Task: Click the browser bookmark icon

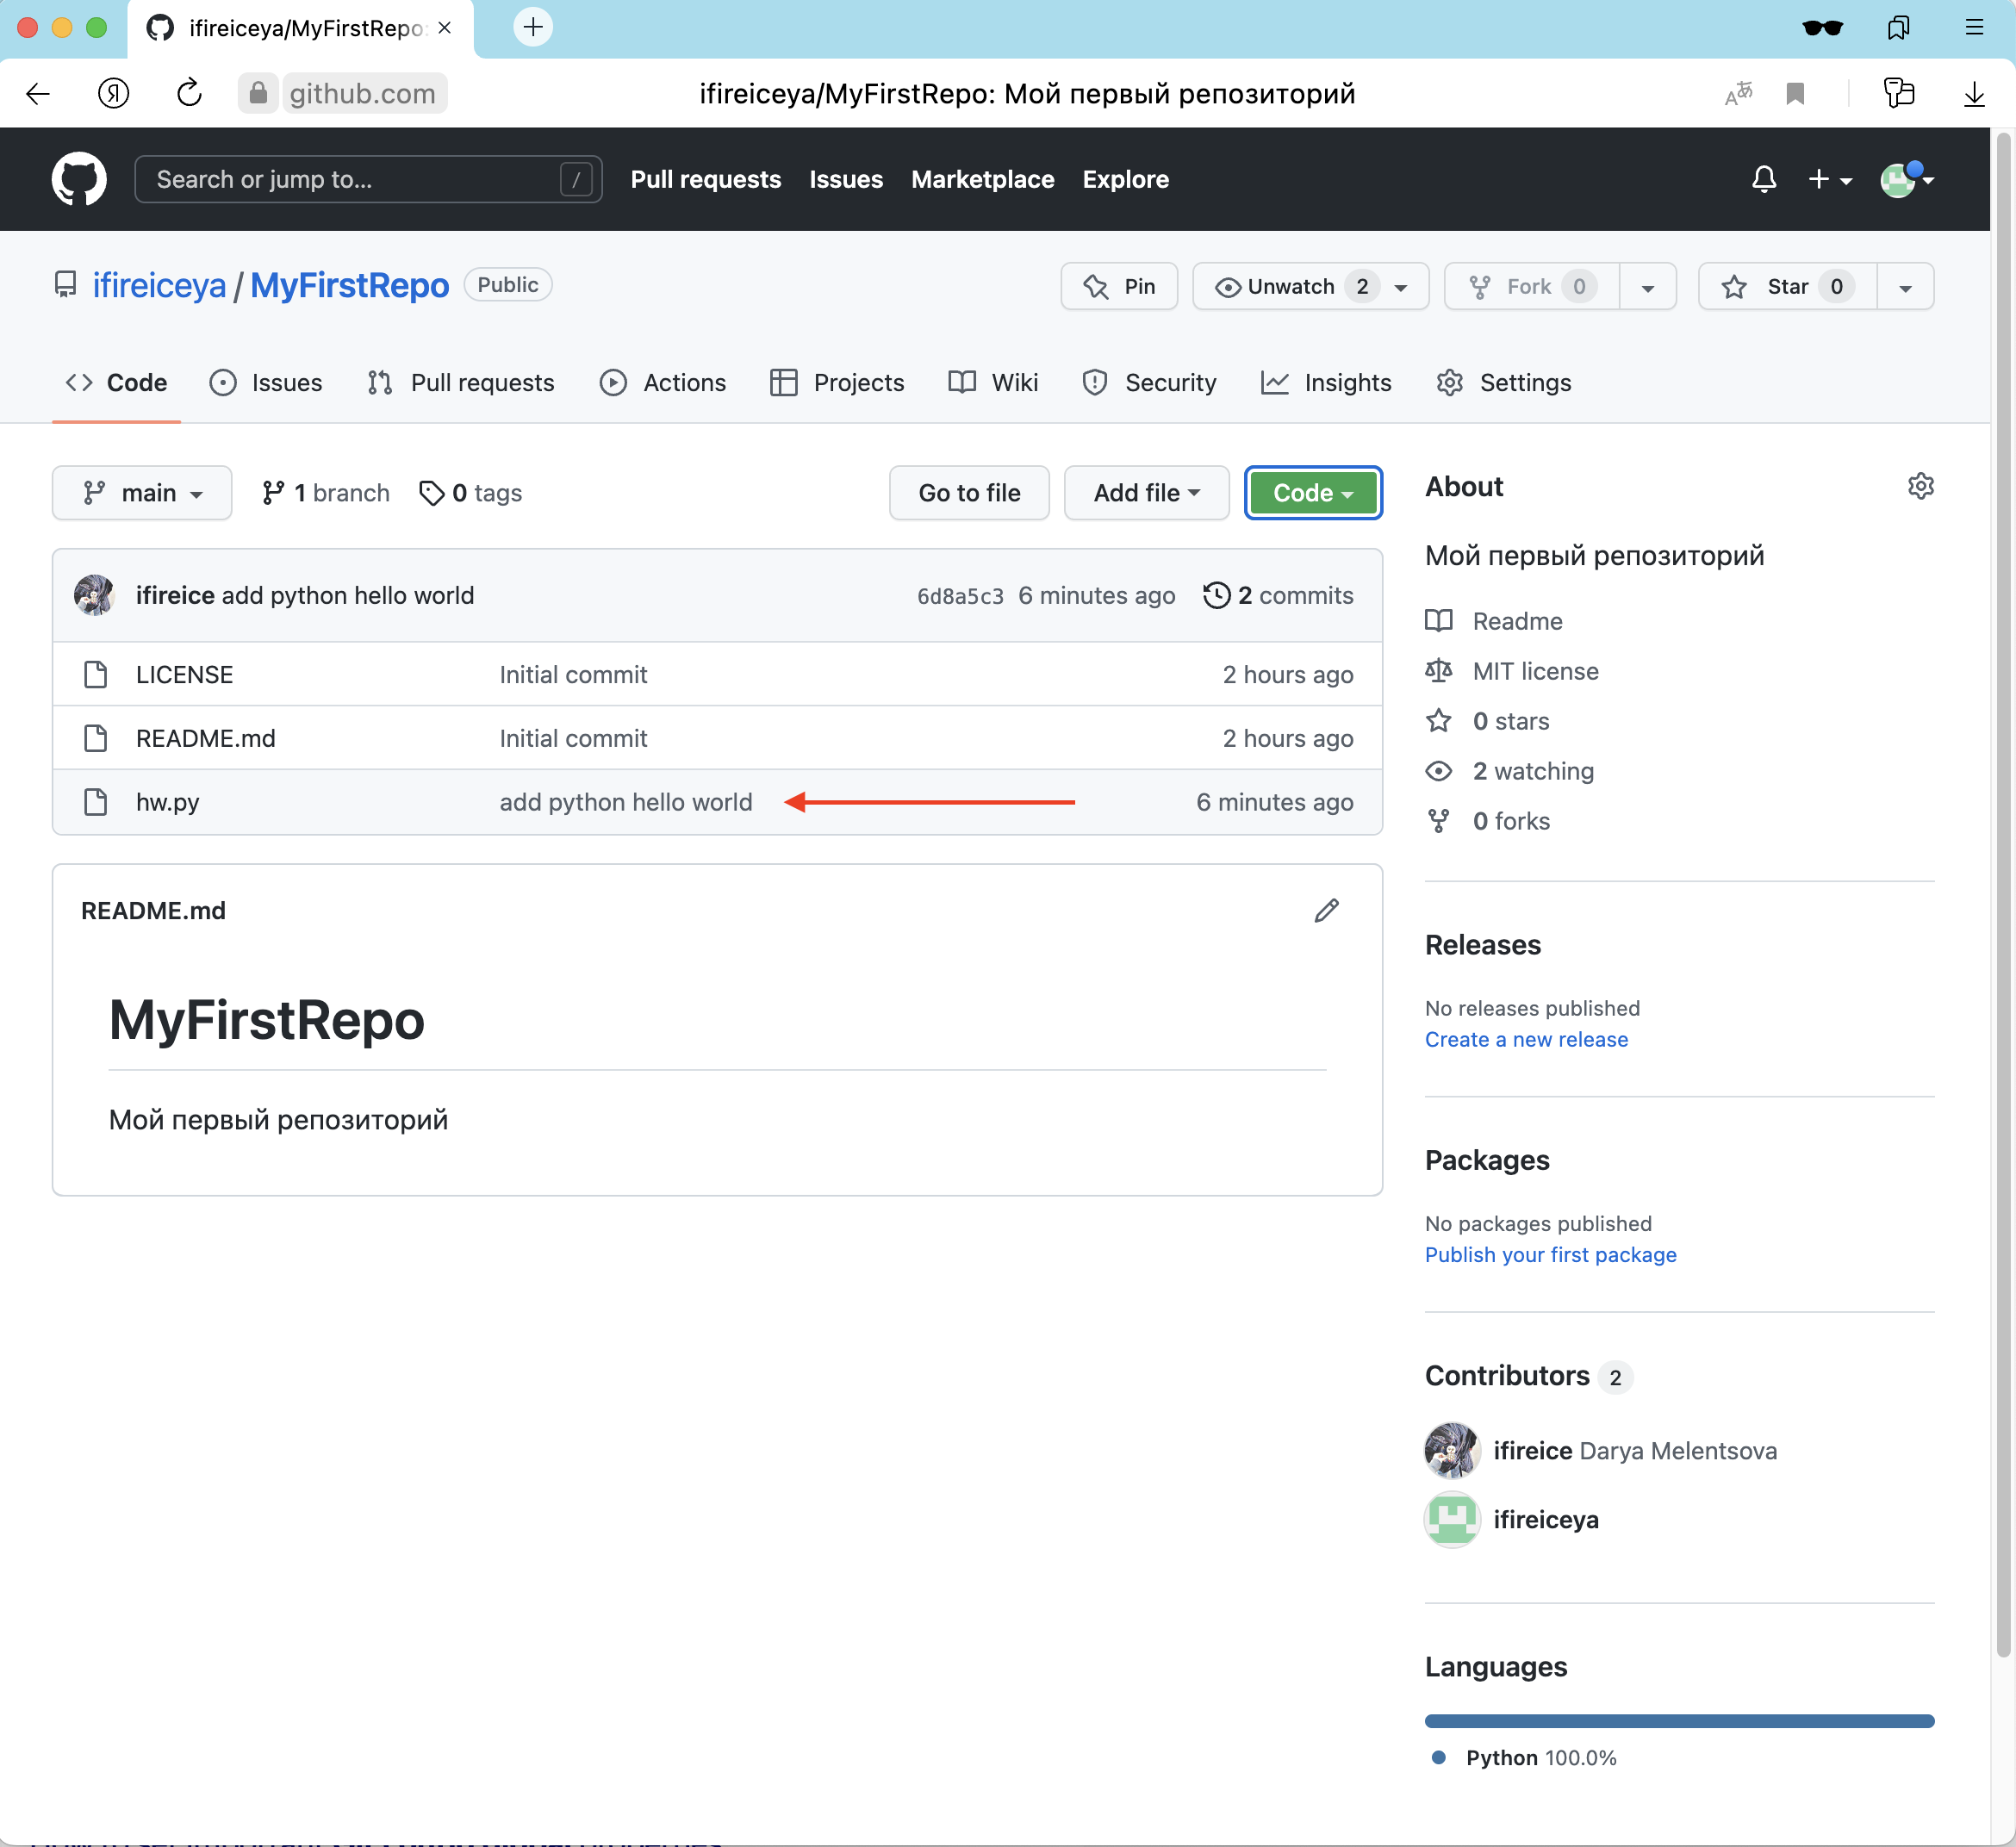Action: tap(1795, 93)
